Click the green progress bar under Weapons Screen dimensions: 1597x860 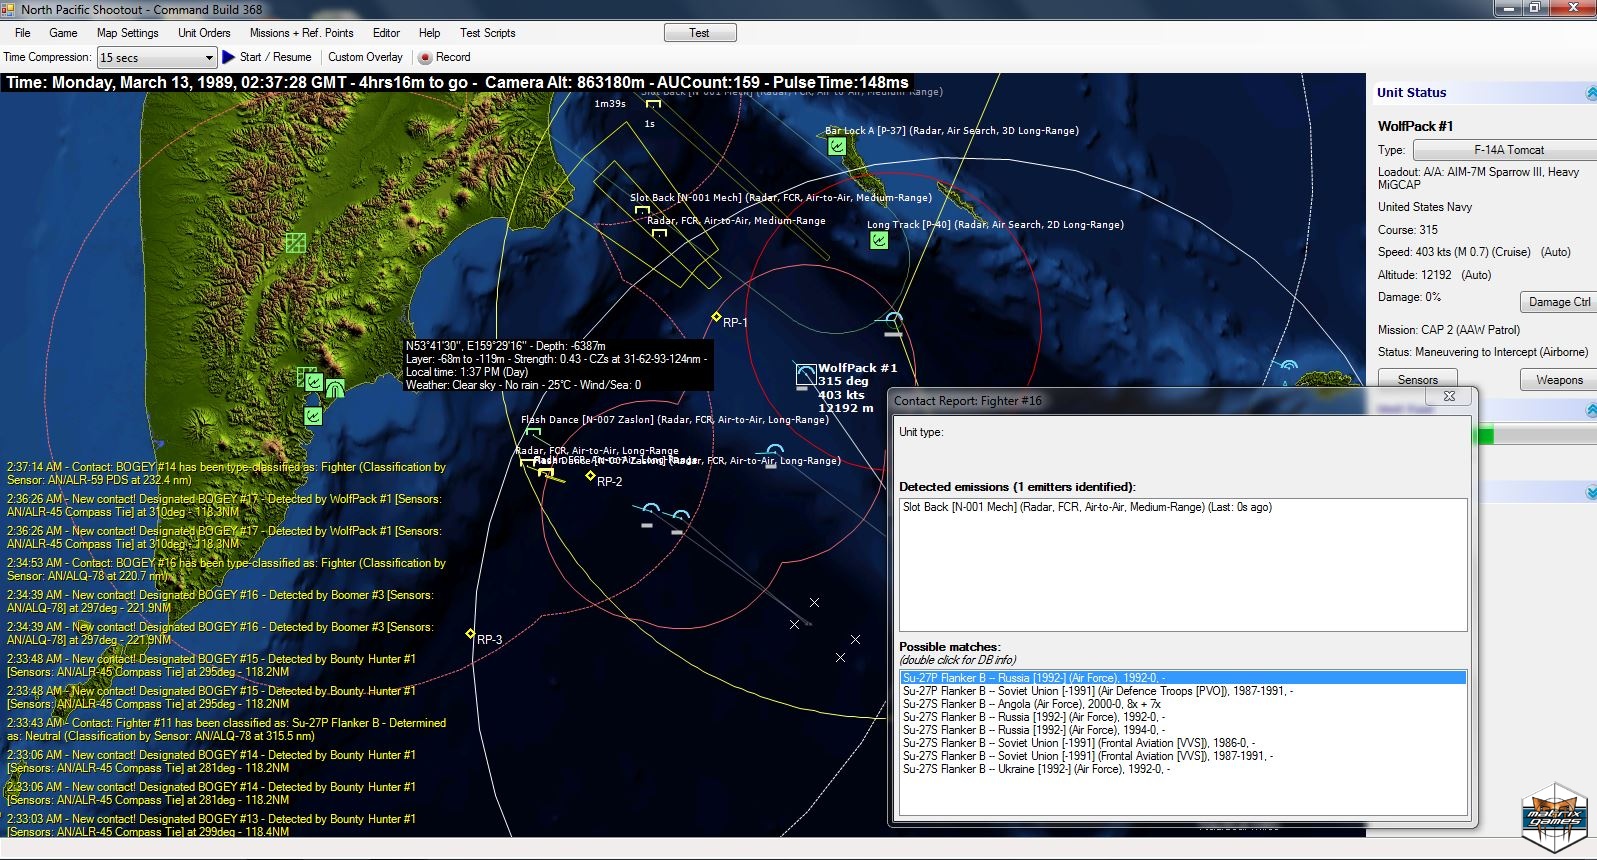point(1485,435)
